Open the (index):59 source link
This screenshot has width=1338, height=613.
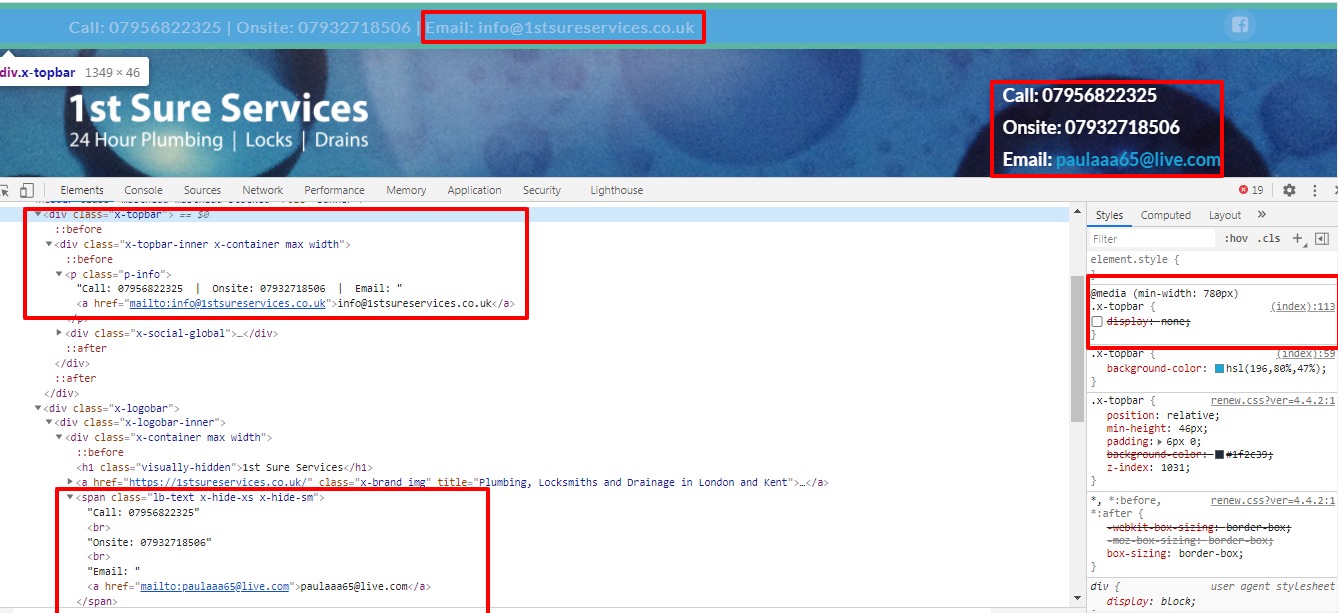click(x=1306, y=354)
